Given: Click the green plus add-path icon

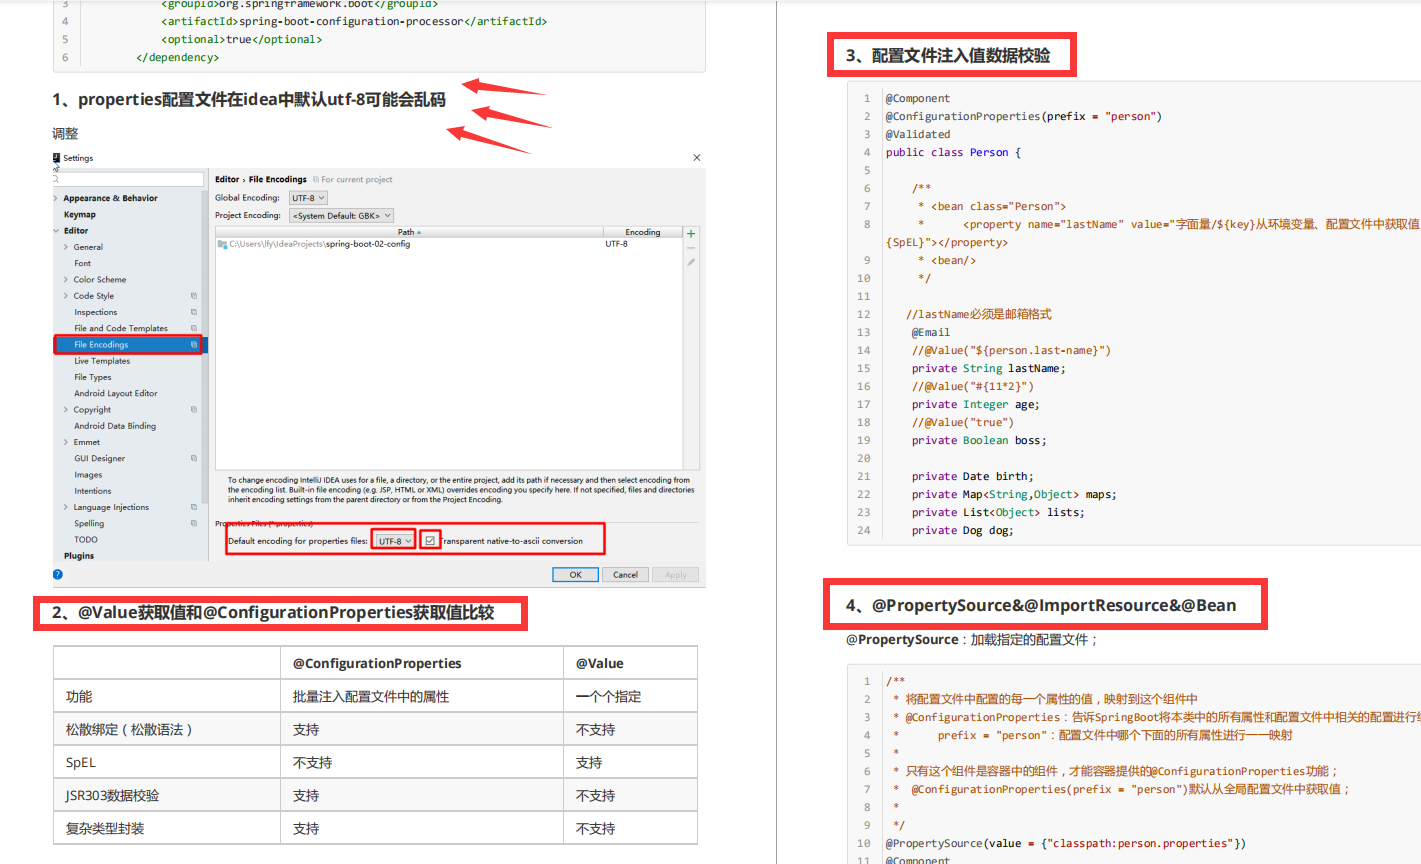Looking at the screenshot, I should click(691, 233).
